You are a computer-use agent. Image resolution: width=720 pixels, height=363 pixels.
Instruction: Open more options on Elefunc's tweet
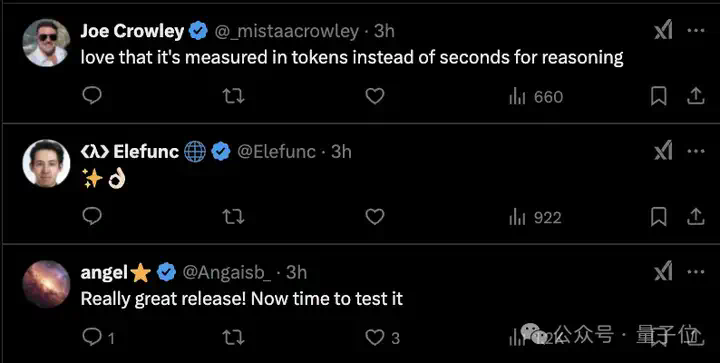point(696,151)
